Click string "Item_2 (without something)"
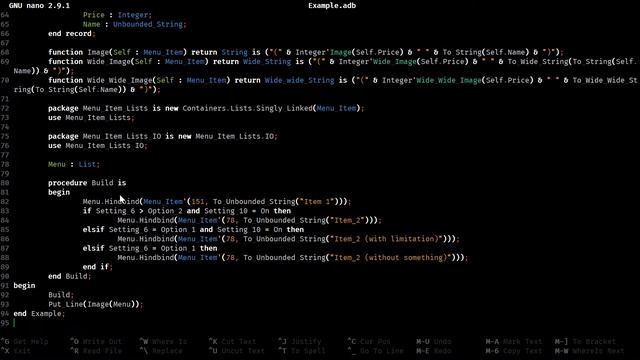This screenshot has height=360, width=640. [x=391, y=258]
